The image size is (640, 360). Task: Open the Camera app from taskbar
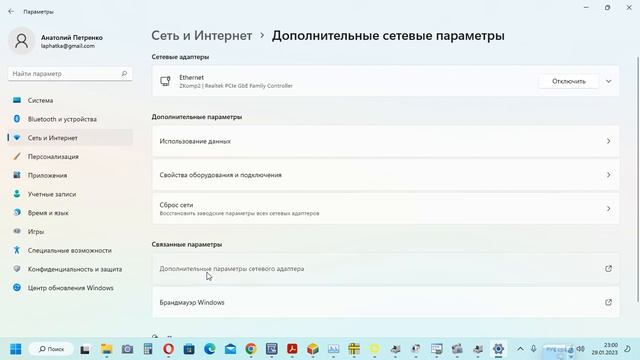pyautogui.click(x=127, y=349)
